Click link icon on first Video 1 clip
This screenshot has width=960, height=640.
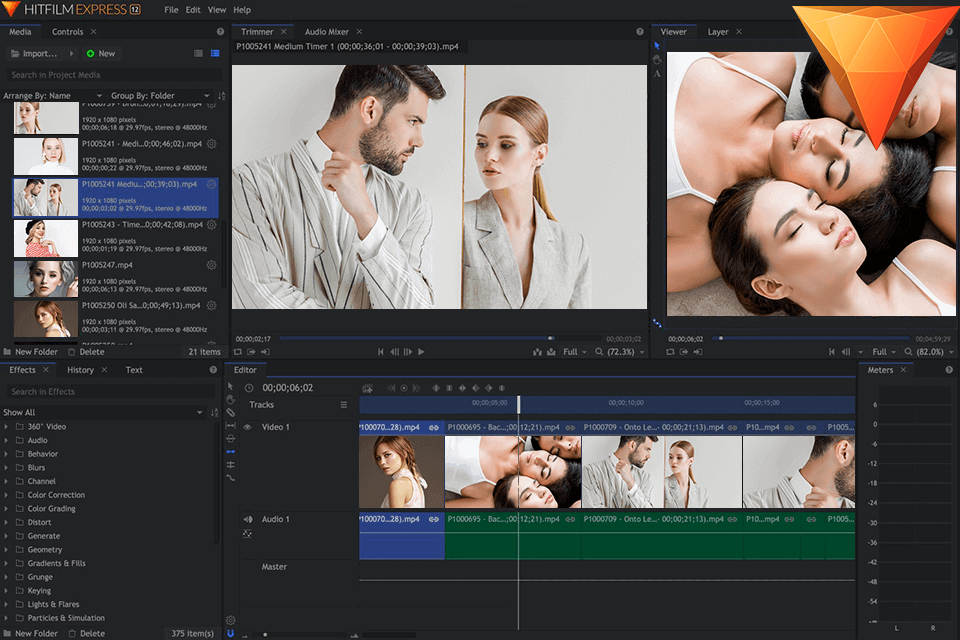coord(434,427)
